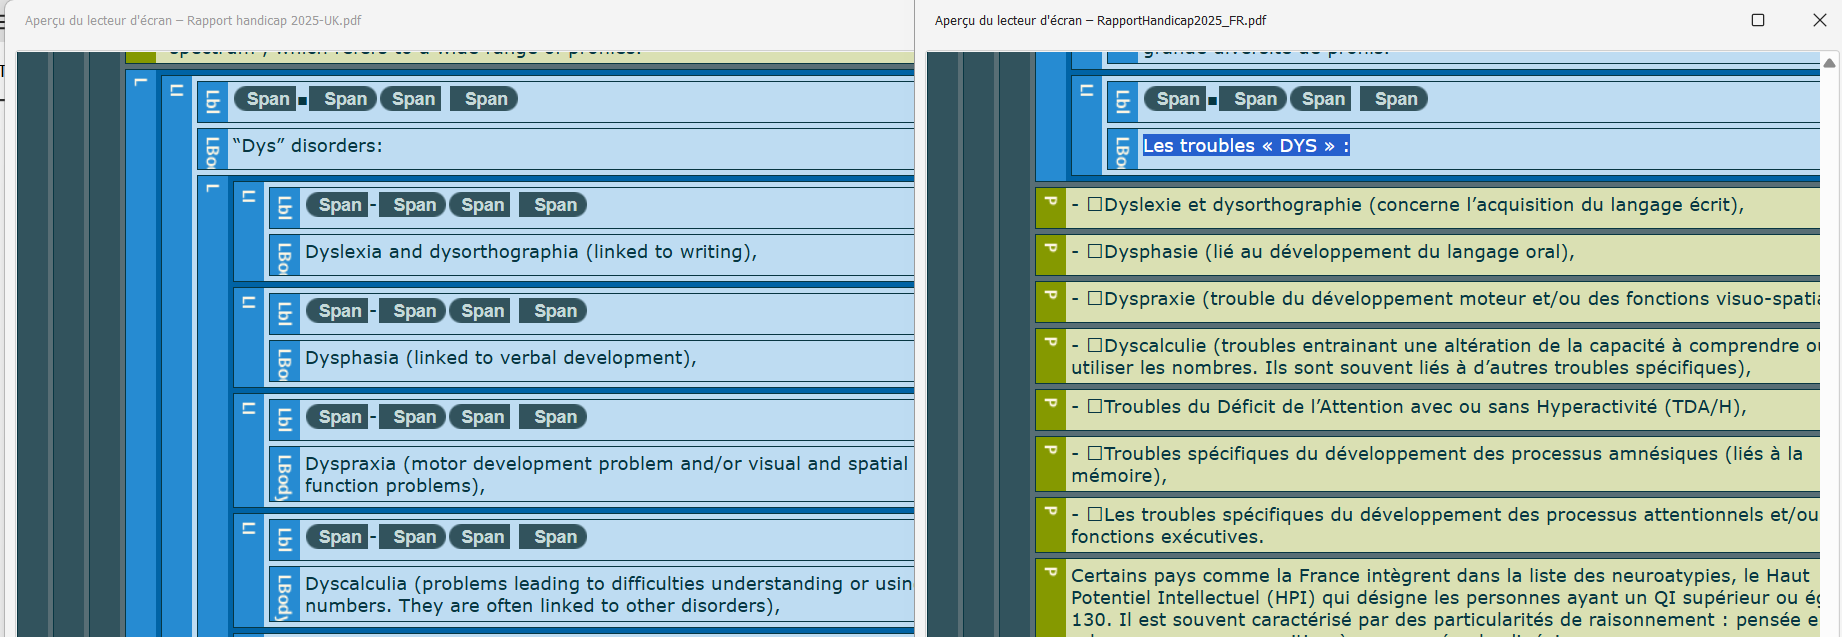The width and height of the screenshot is (1842, 637).
Task: Click the P tag icon beside Certains pays paragraph
Action: pyautogui.click(x=1050, y=573)
